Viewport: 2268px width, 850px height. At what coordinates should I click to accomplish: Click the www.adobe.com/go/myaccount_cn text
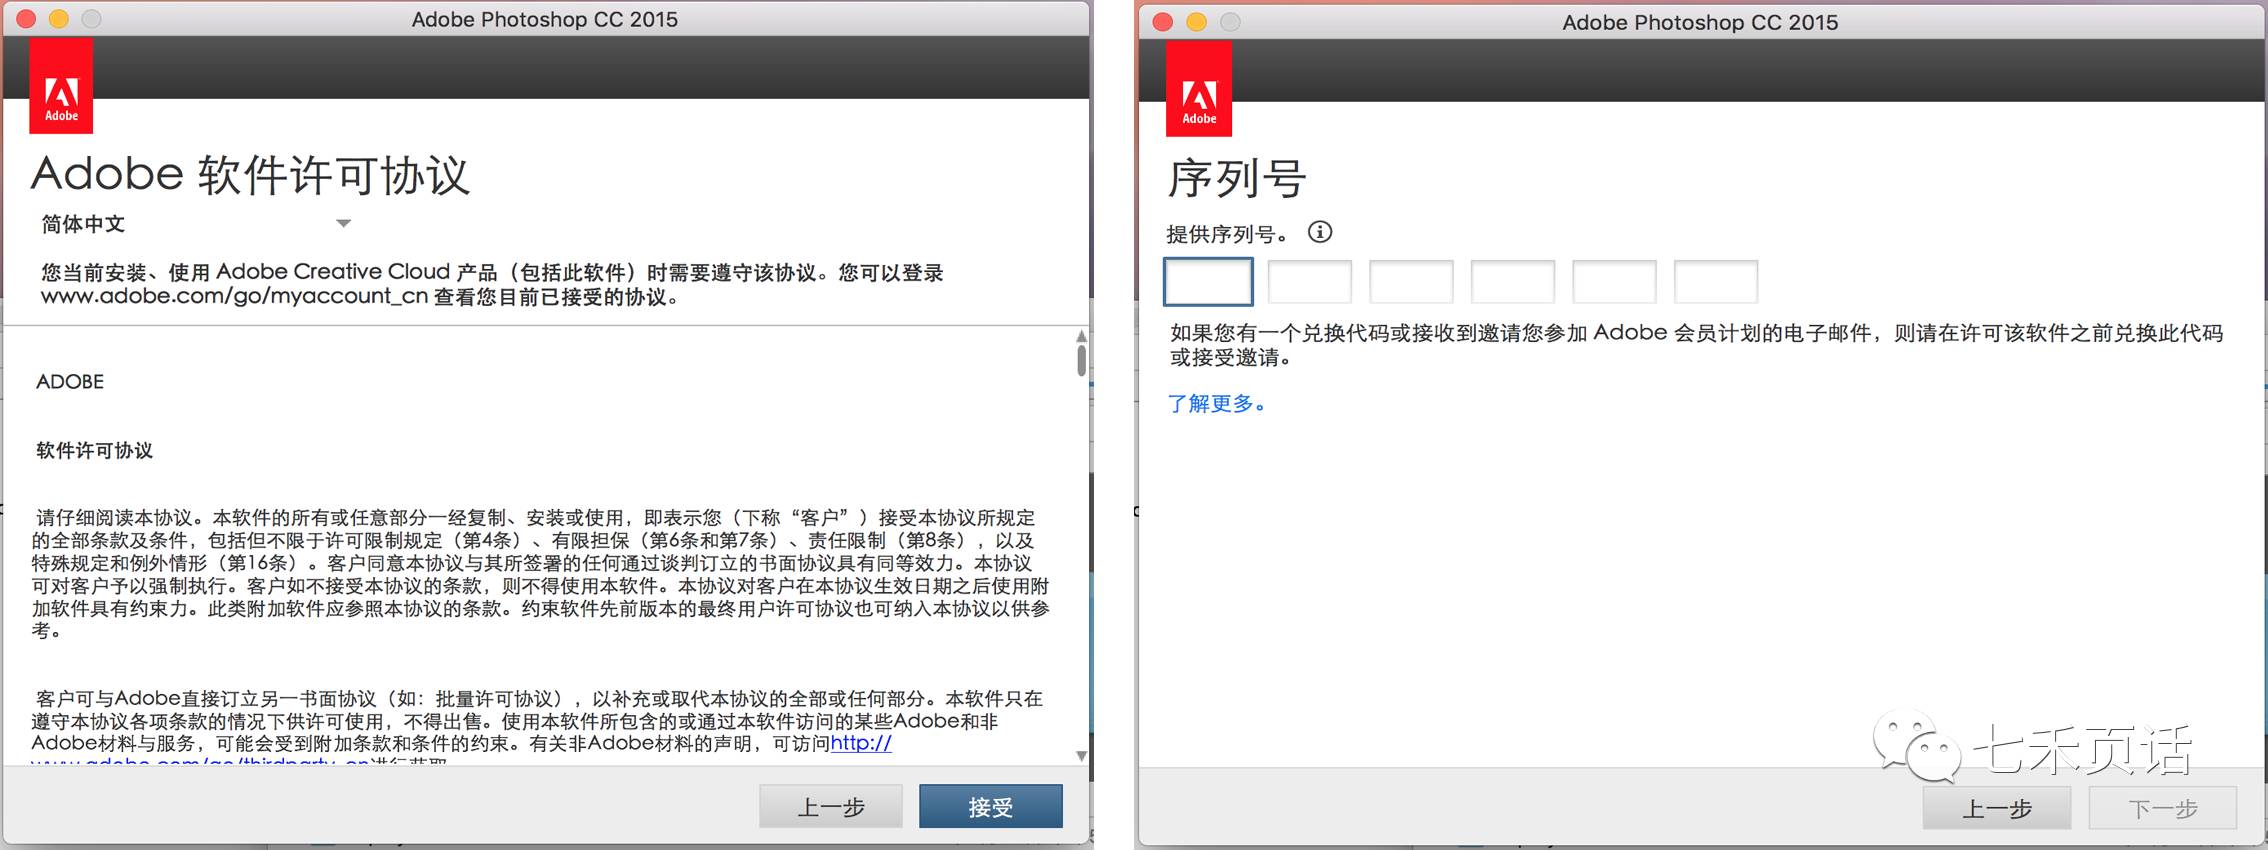click(234, 296)
